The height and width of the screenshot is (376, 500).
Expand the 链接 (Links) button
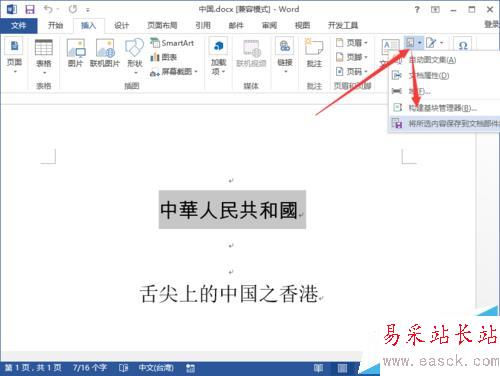pyautogui.click(x=285, y=55)
